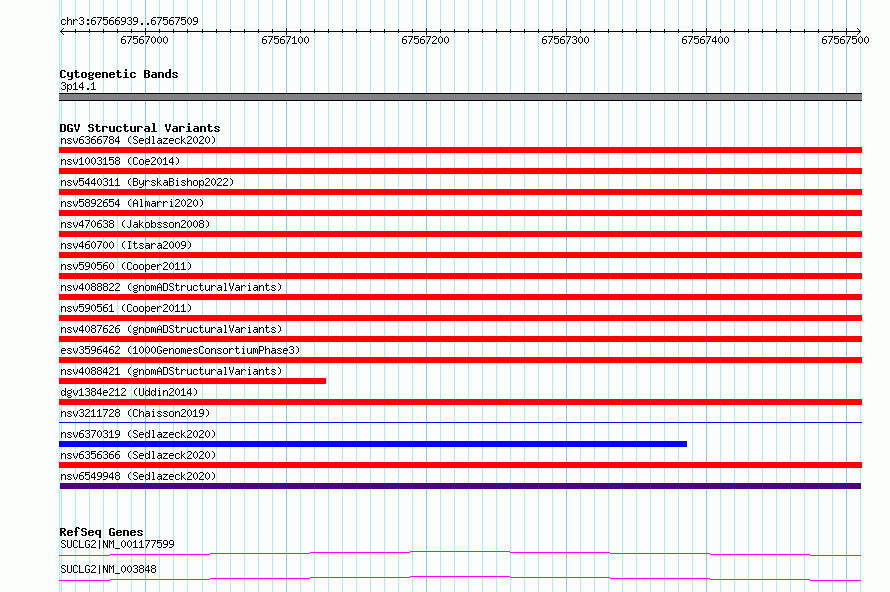Select the nsv6356366 (Sedlazeck2020) label

click(138, 455)
